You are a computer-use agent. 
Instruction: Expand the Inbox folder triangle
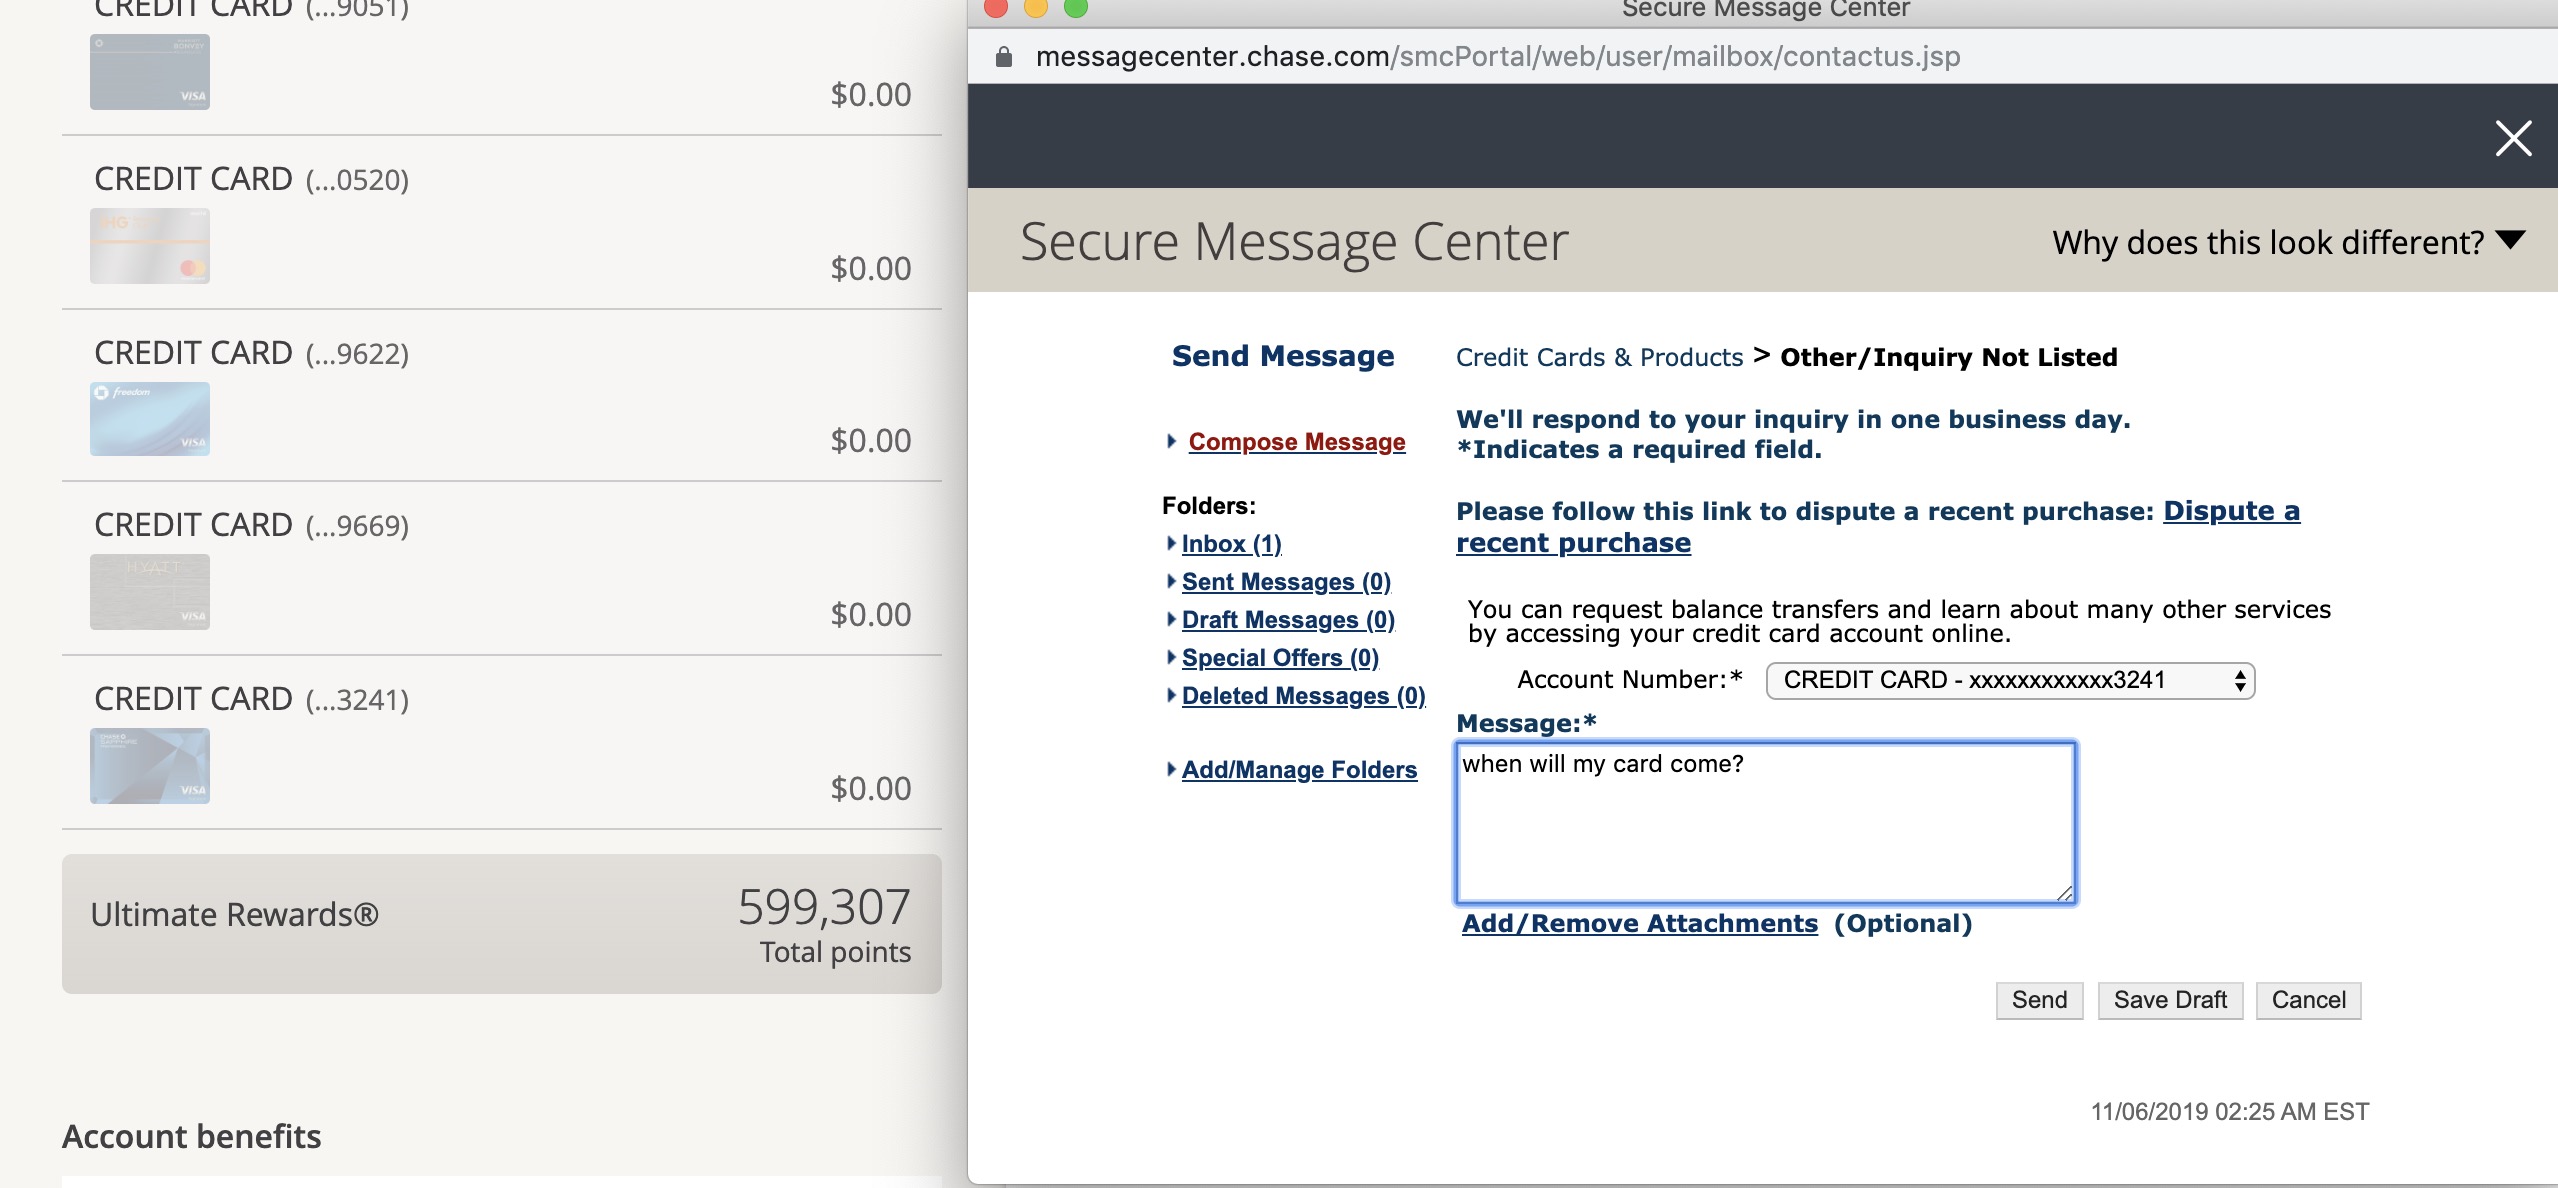[x=1172, y=543]
